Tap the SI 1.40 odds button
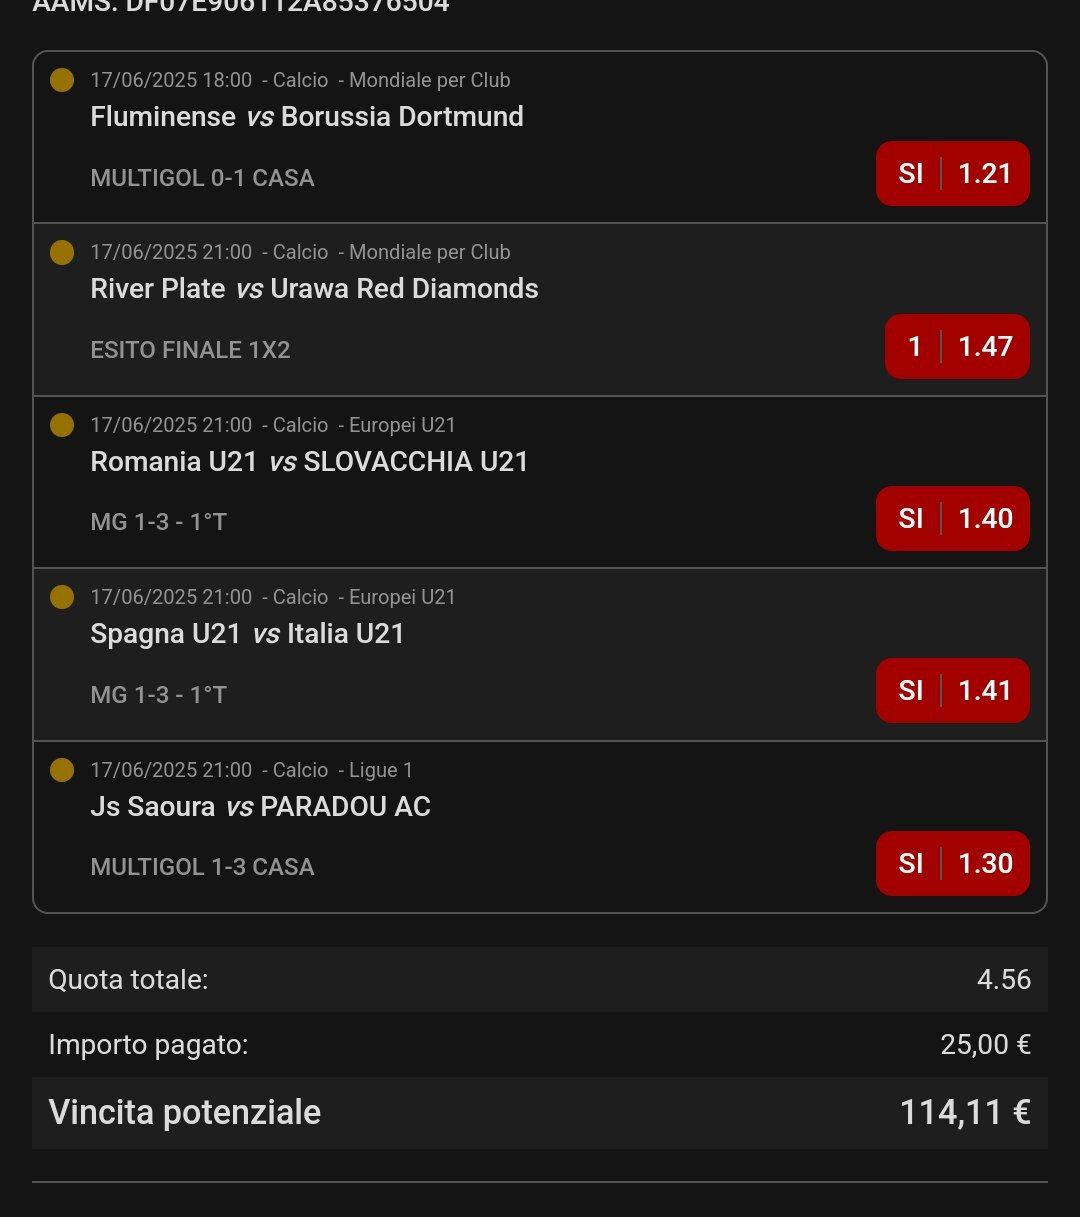This screenshot has height=1217, width=1080. pyautogui.click(x=953, y=519)
